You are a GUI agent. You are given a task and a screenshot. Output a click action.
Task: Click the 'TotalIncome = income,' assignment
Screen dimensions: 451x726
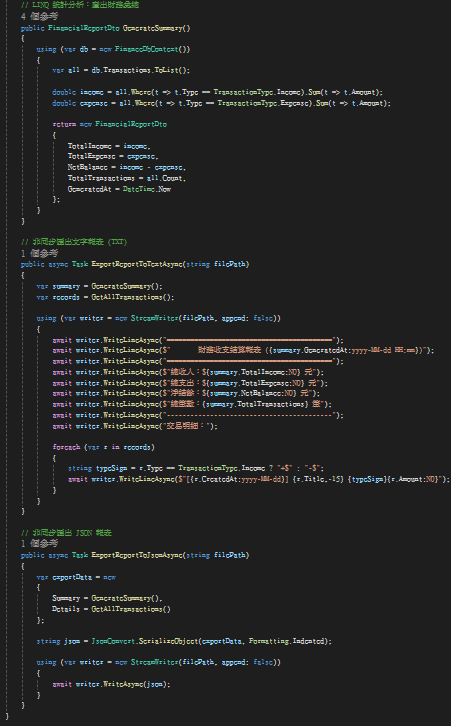(109, 146)
